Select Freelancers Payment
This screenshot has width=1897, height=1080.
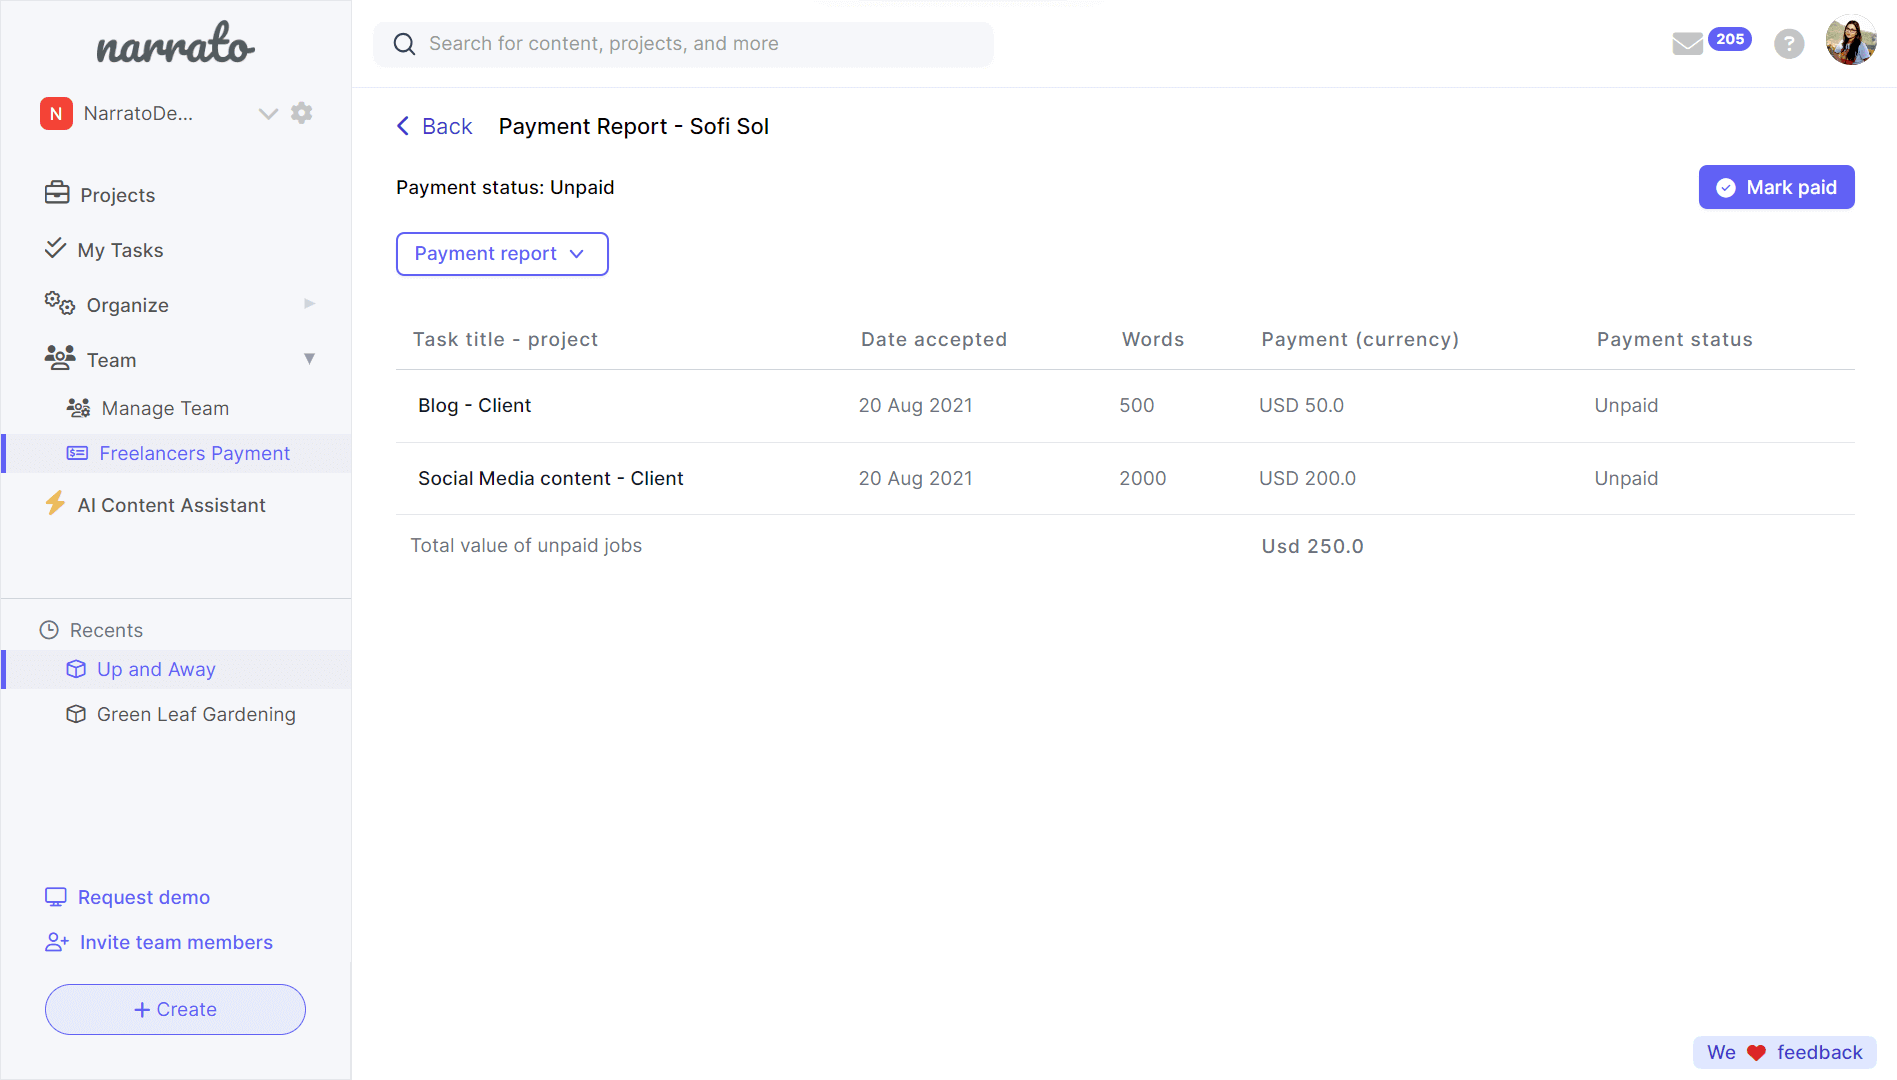coord(194,453)
